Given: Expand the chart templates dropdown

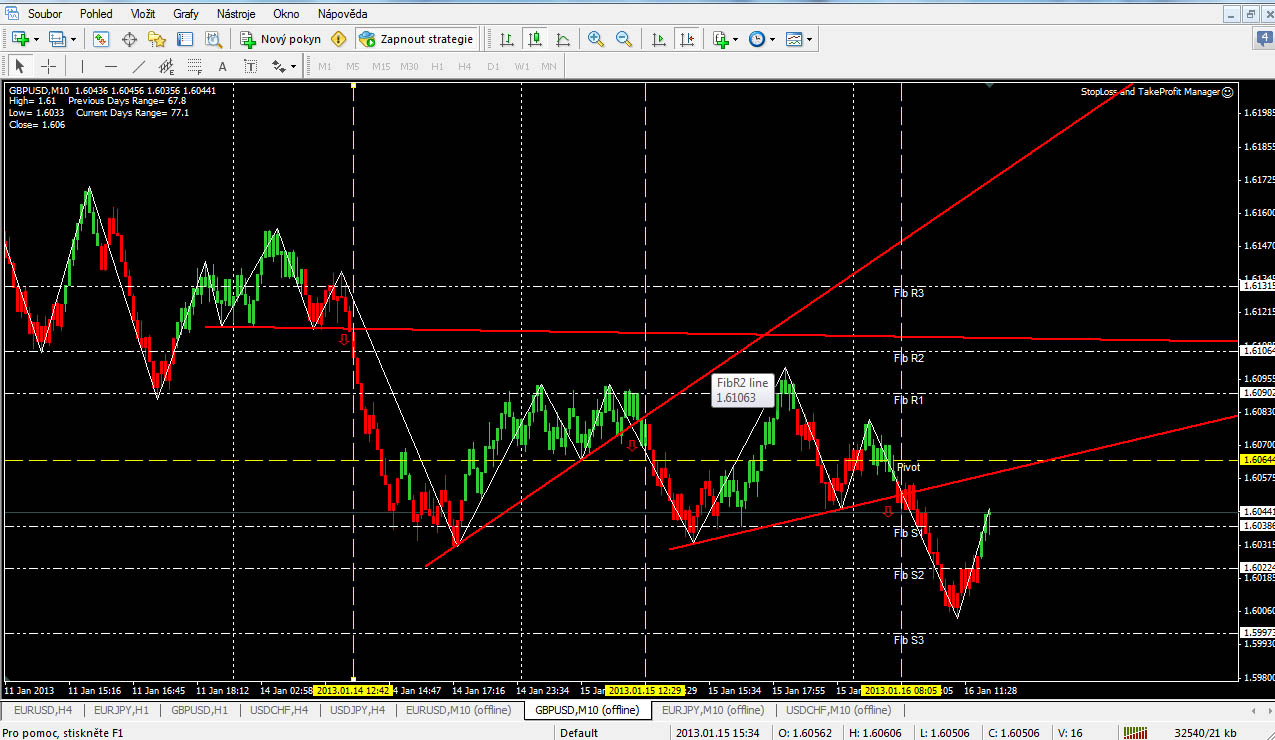Looking at the screenshot, I should 809,39.
